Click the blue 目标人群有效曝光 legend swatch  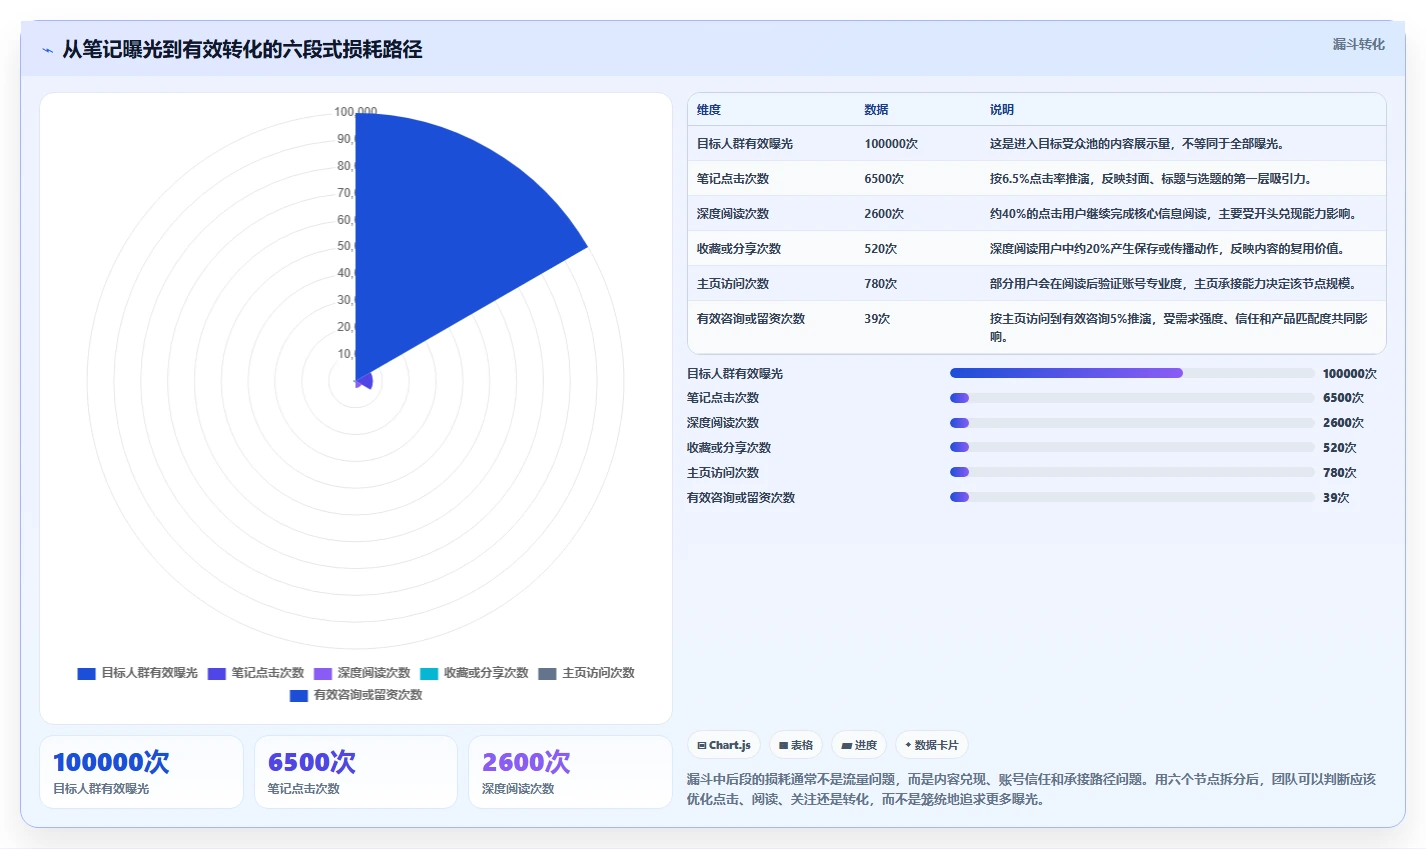tap(87, 673)
